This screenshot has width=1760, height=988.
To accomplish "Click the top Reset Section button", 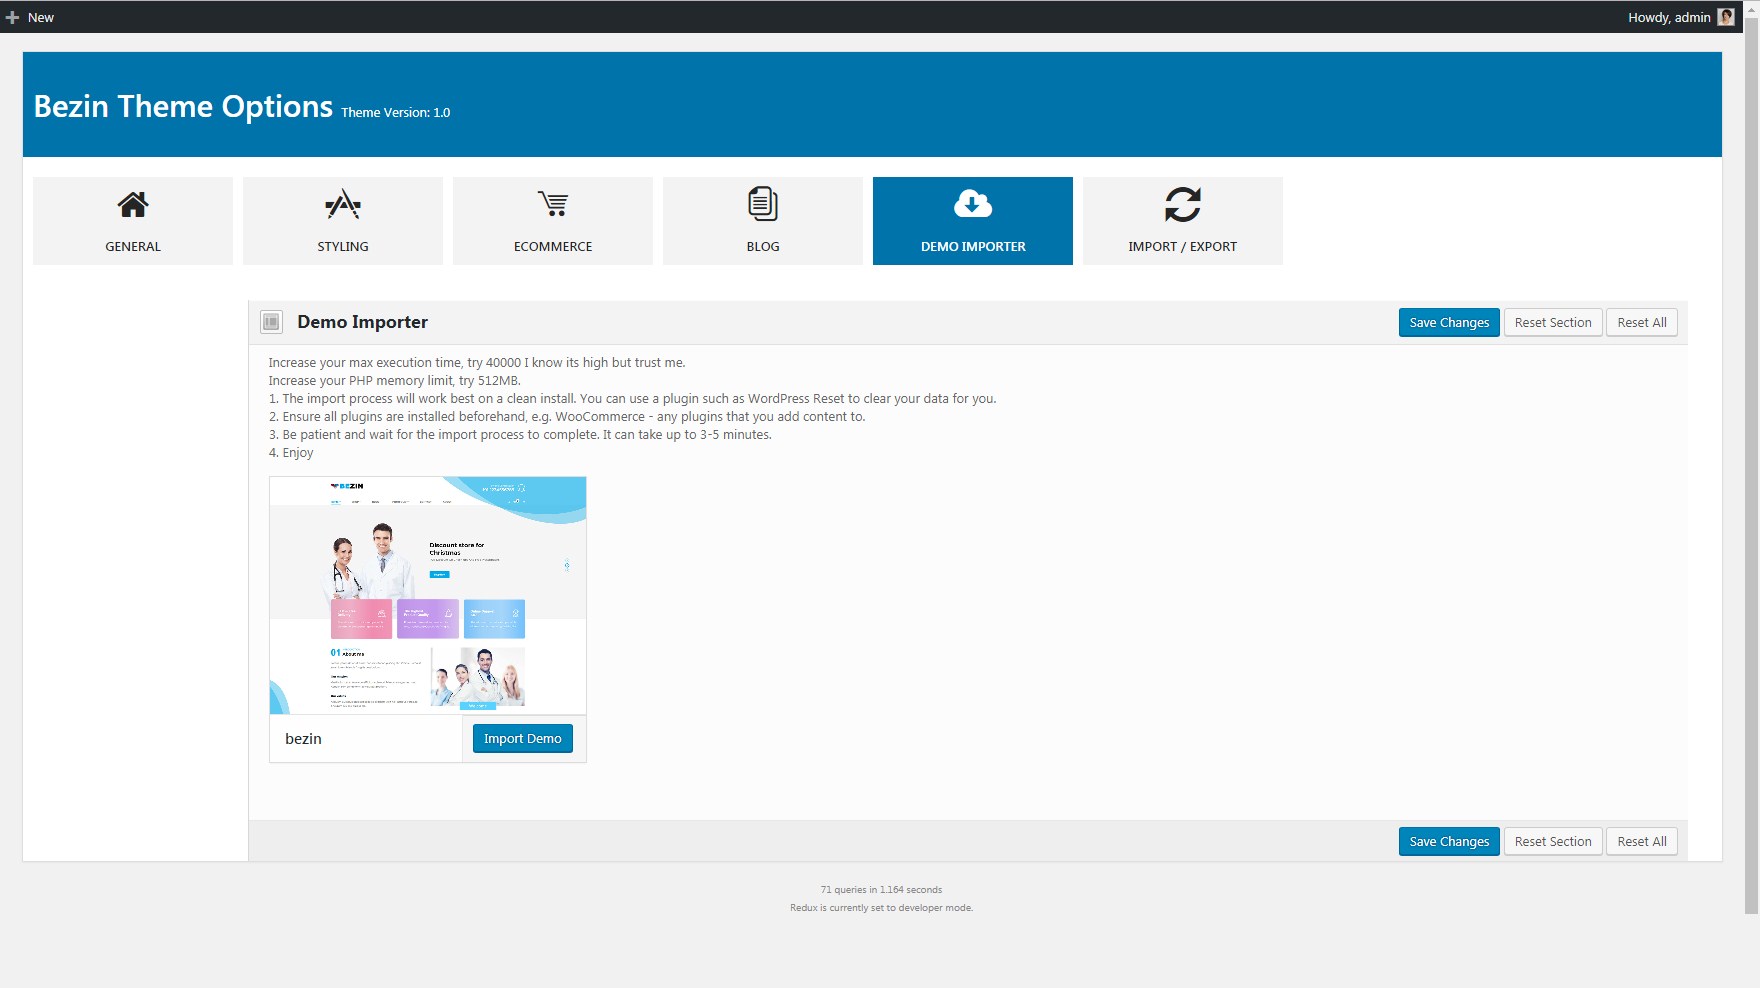I will (1553, 322).
